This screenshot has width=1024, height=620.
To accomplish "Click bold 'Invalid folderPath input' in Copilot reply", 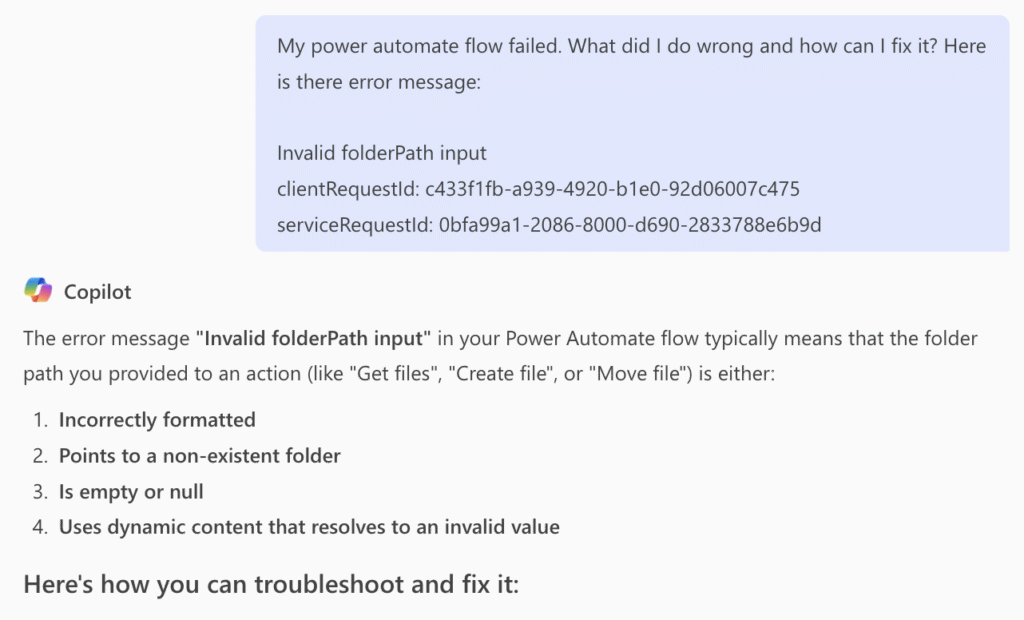I will (313, 338).
